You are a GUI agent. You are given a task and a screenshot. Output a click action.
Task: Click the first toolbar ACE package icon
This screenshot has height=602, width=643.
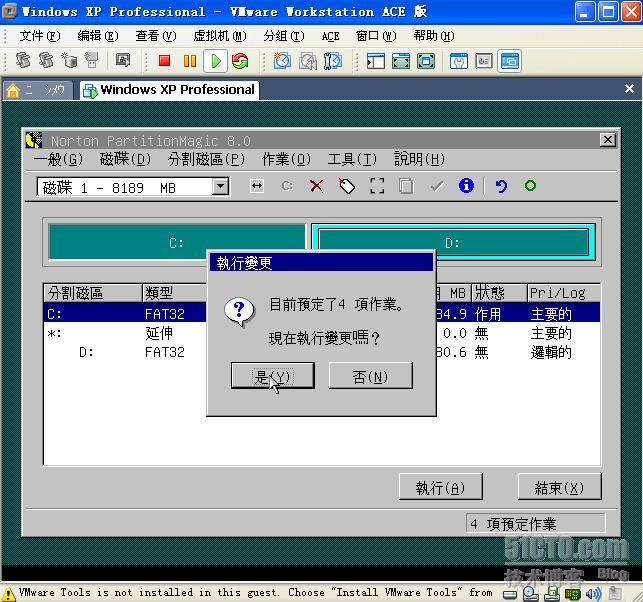pos(23,61)
